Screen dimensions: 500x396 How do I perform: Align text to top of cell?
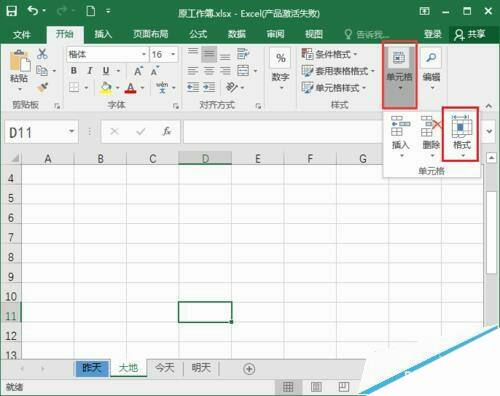point(193,52)
